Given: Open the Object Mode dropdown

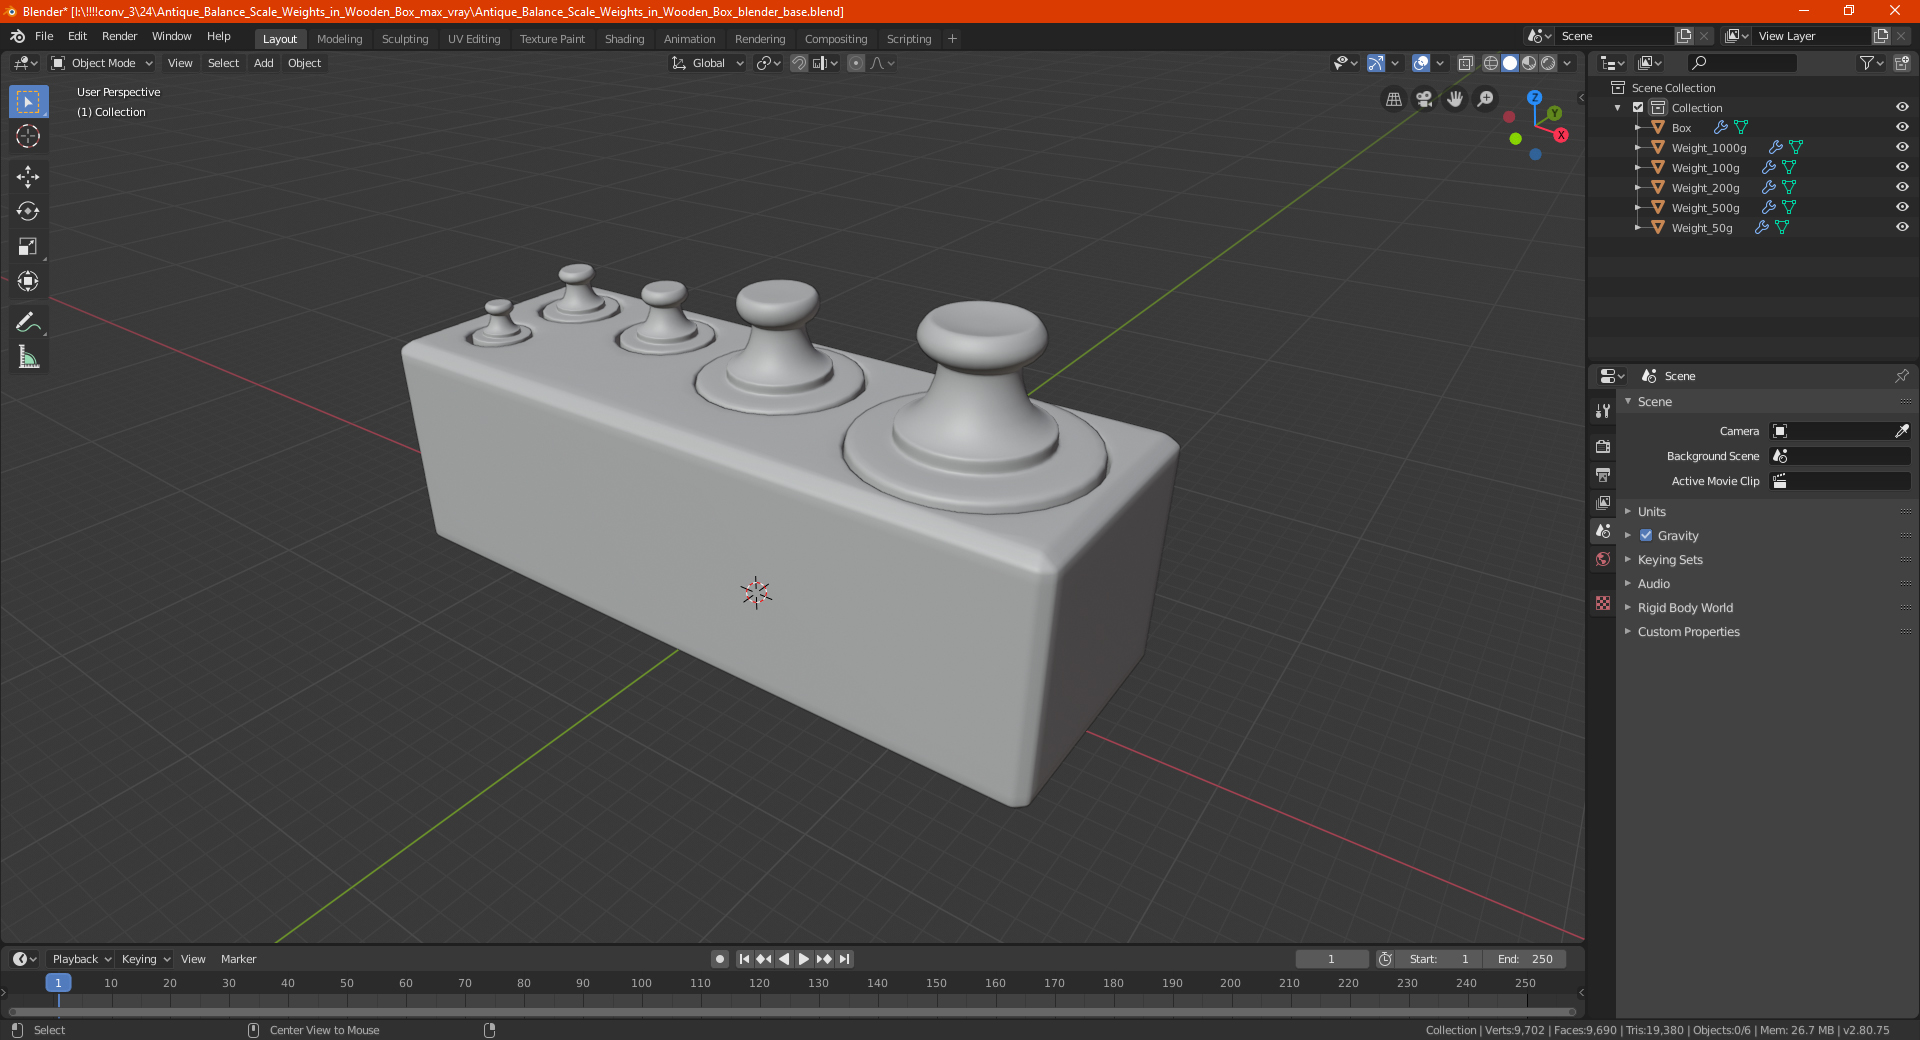Looking at the screenshot, I should coord(102,63).
